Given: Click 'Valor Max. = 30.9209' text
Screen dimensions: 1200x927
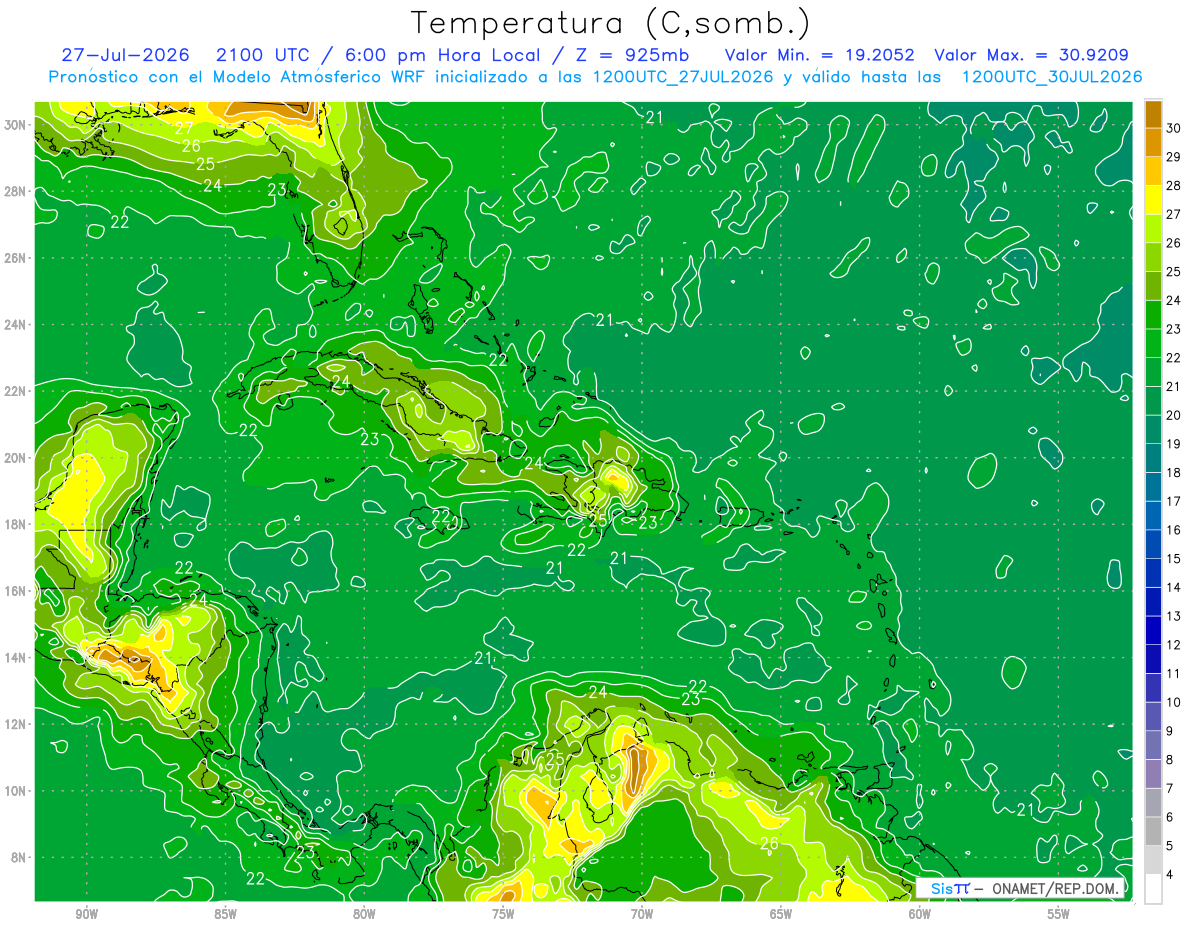Looking at the screenshot, I should [x=1032, y=55].
